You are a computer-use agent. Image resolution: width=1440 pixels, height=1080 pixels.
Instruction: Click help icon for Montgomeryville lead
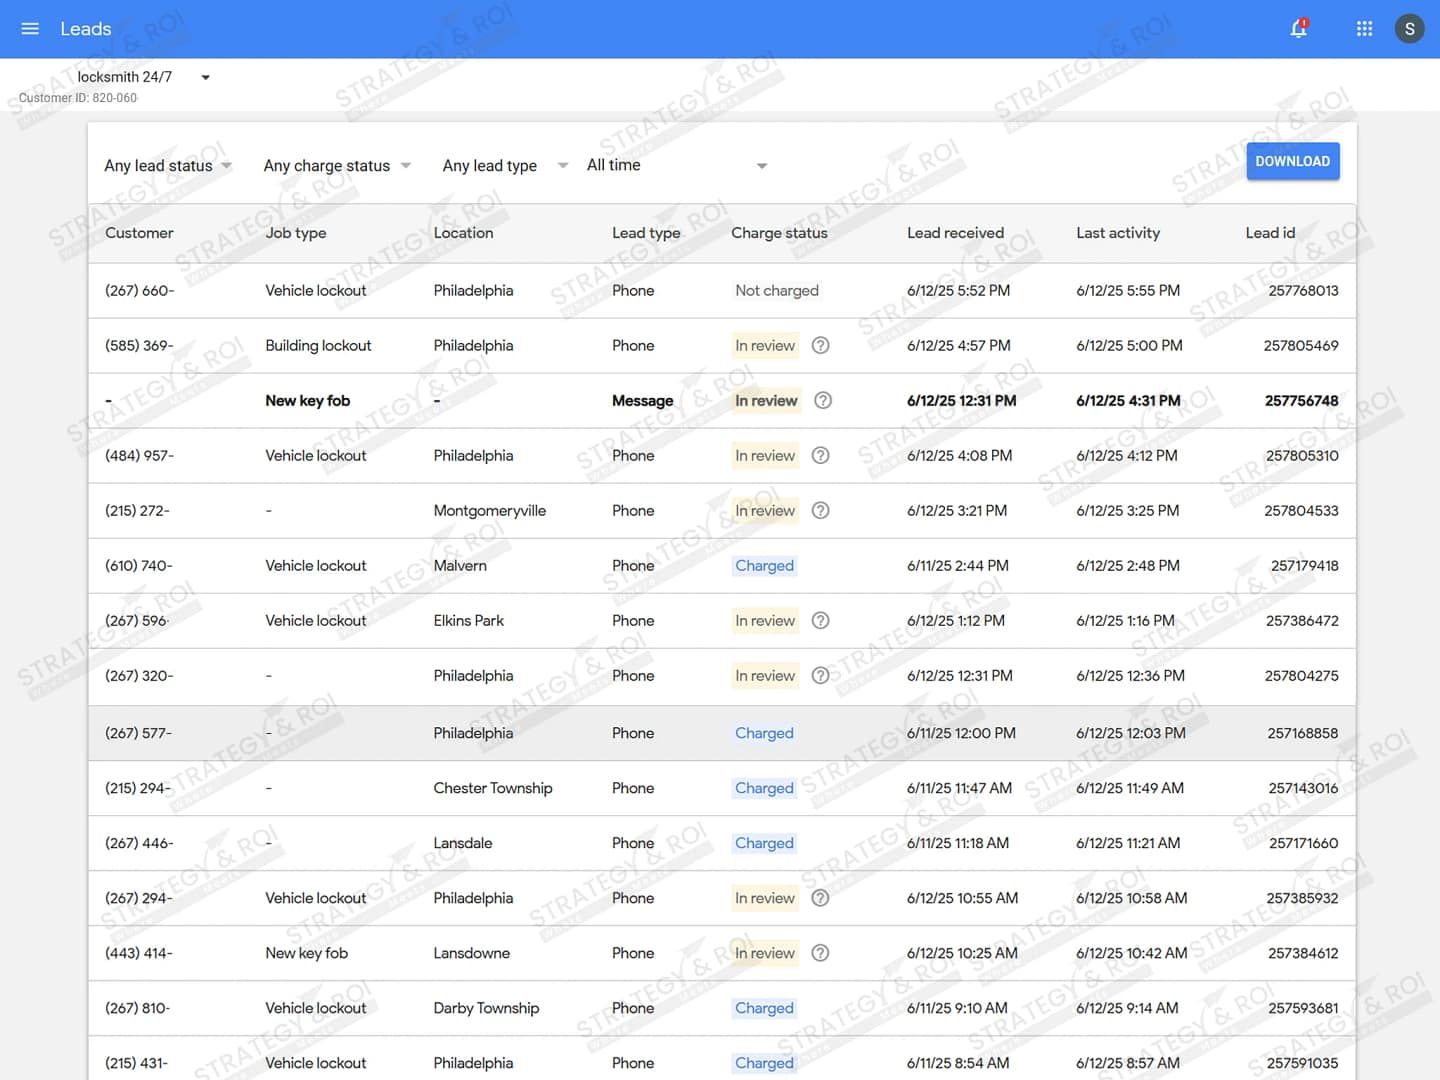tap(820, 511)
